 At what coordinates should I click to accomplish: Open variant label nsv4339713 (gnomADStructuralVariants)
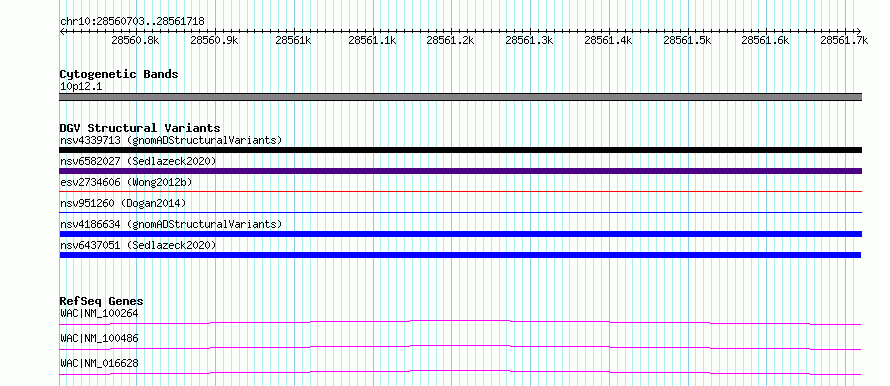171,140
